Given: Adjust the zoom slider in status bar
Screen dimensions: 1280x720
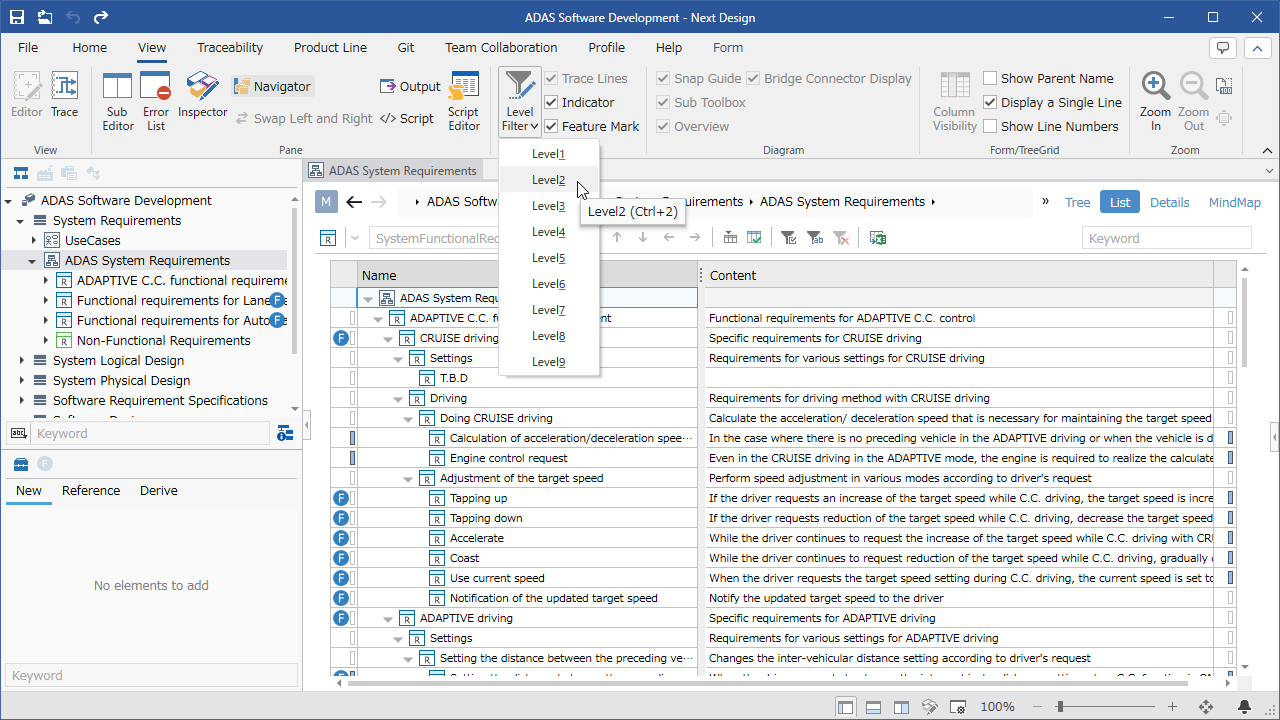Looking at the screenshot, I should pos(1059,706).
